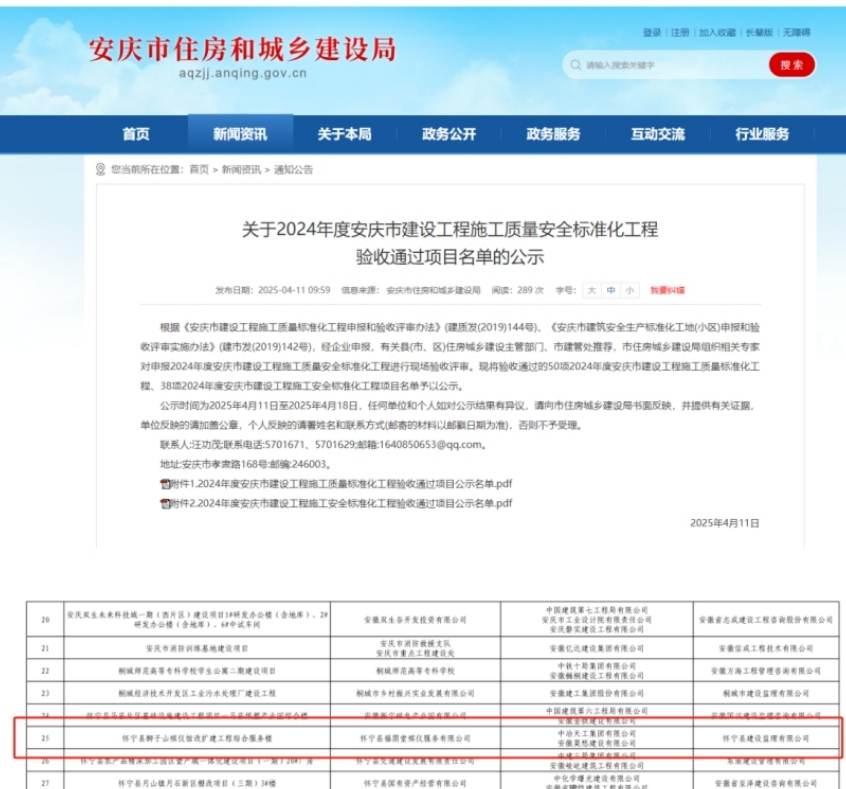Click the PDF icon for 附件2
Viewport: 846px width, 789px height.
point(165,503)
